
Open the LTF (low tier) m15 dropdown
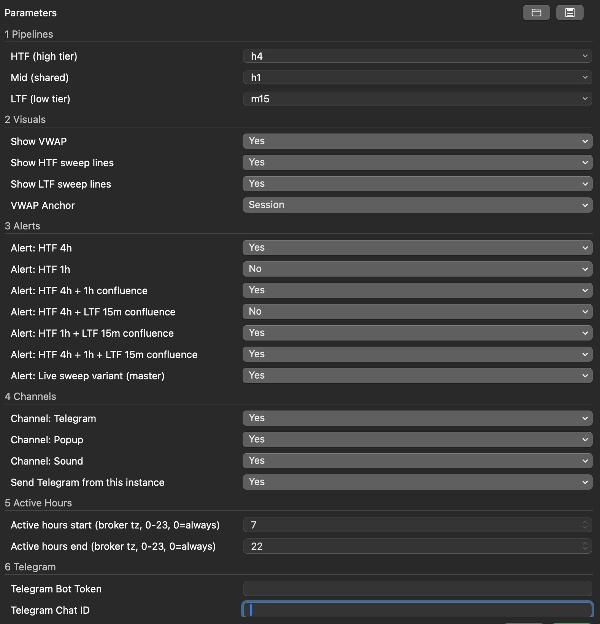tap(417, 99)
